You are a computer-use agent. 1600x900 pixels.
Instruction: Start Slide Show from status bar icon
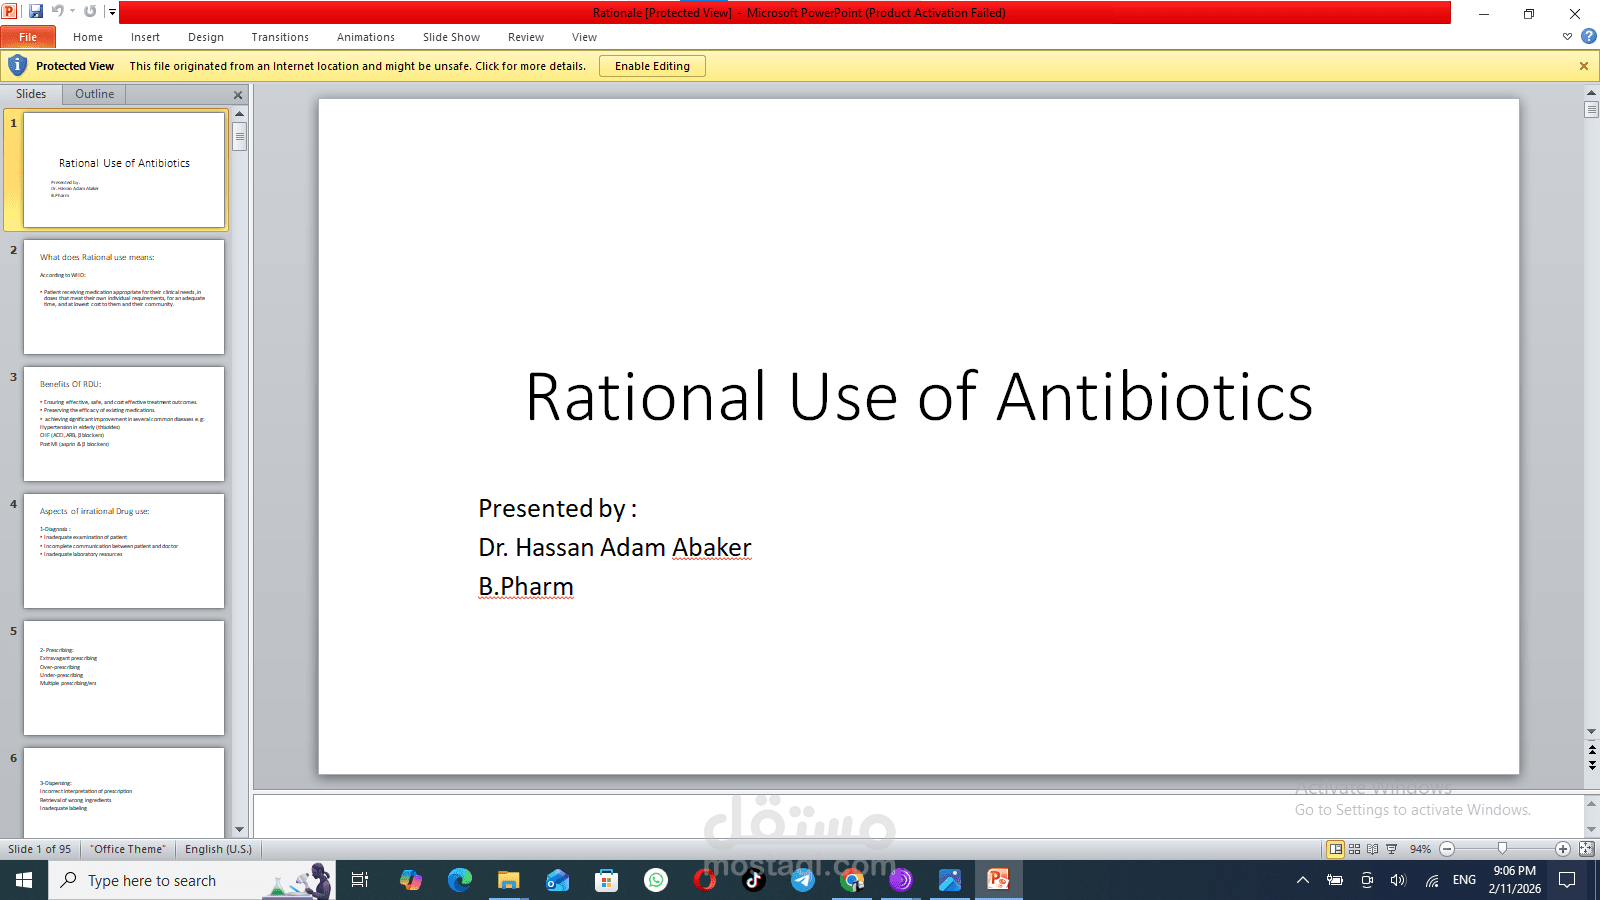click(x=1391, y=849)
